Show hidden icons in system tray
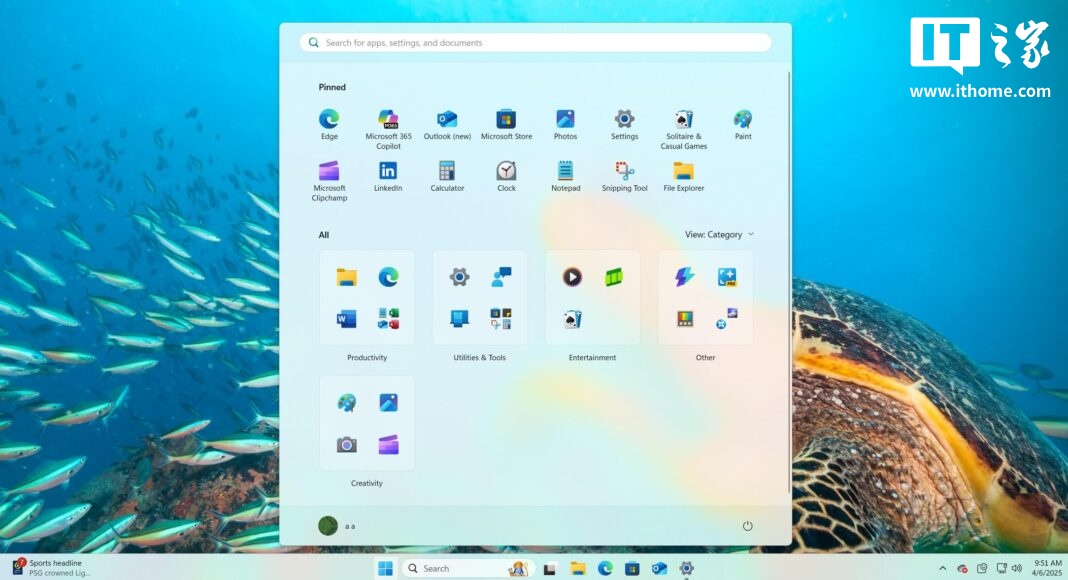 [943, 568]
